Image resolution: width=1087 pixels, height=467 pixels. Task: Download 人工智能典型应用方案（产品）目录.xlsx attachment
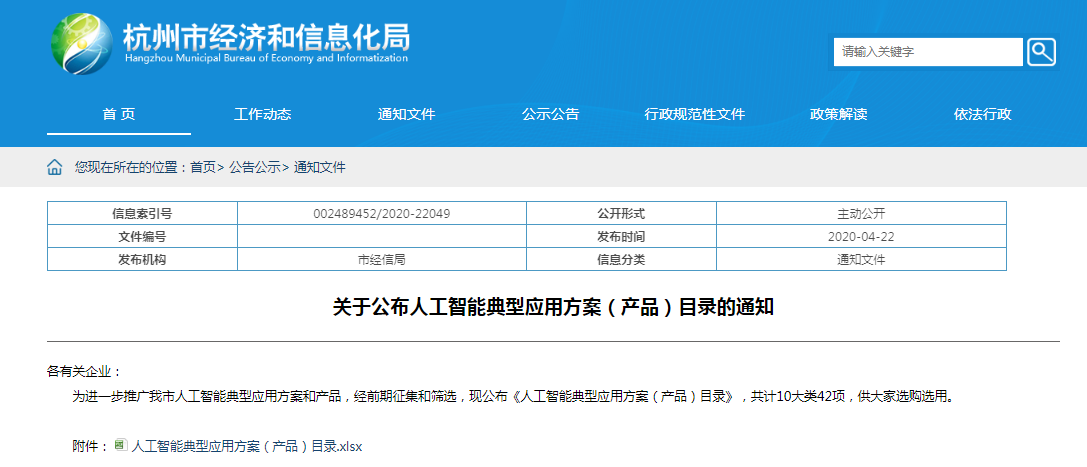coord(247,446)
